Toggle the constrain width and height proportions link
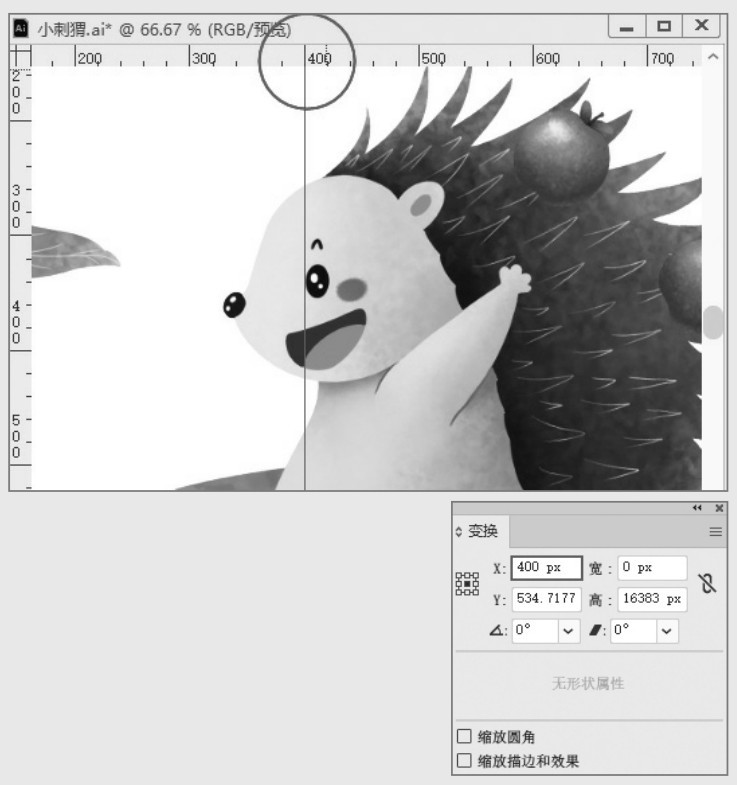 [708, 584]
